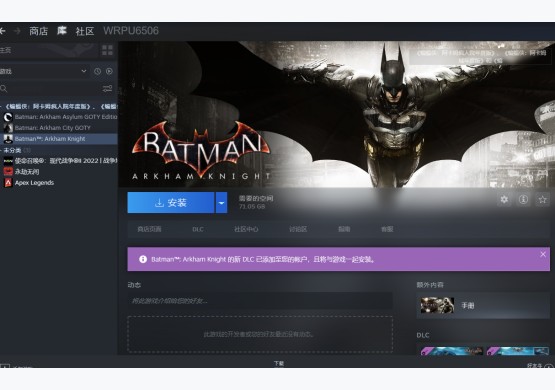Viewport: 555px width, 390px height.
Task: Open advanced filter sliders icon
Action: pyautogui.click(x=107, y=88)
